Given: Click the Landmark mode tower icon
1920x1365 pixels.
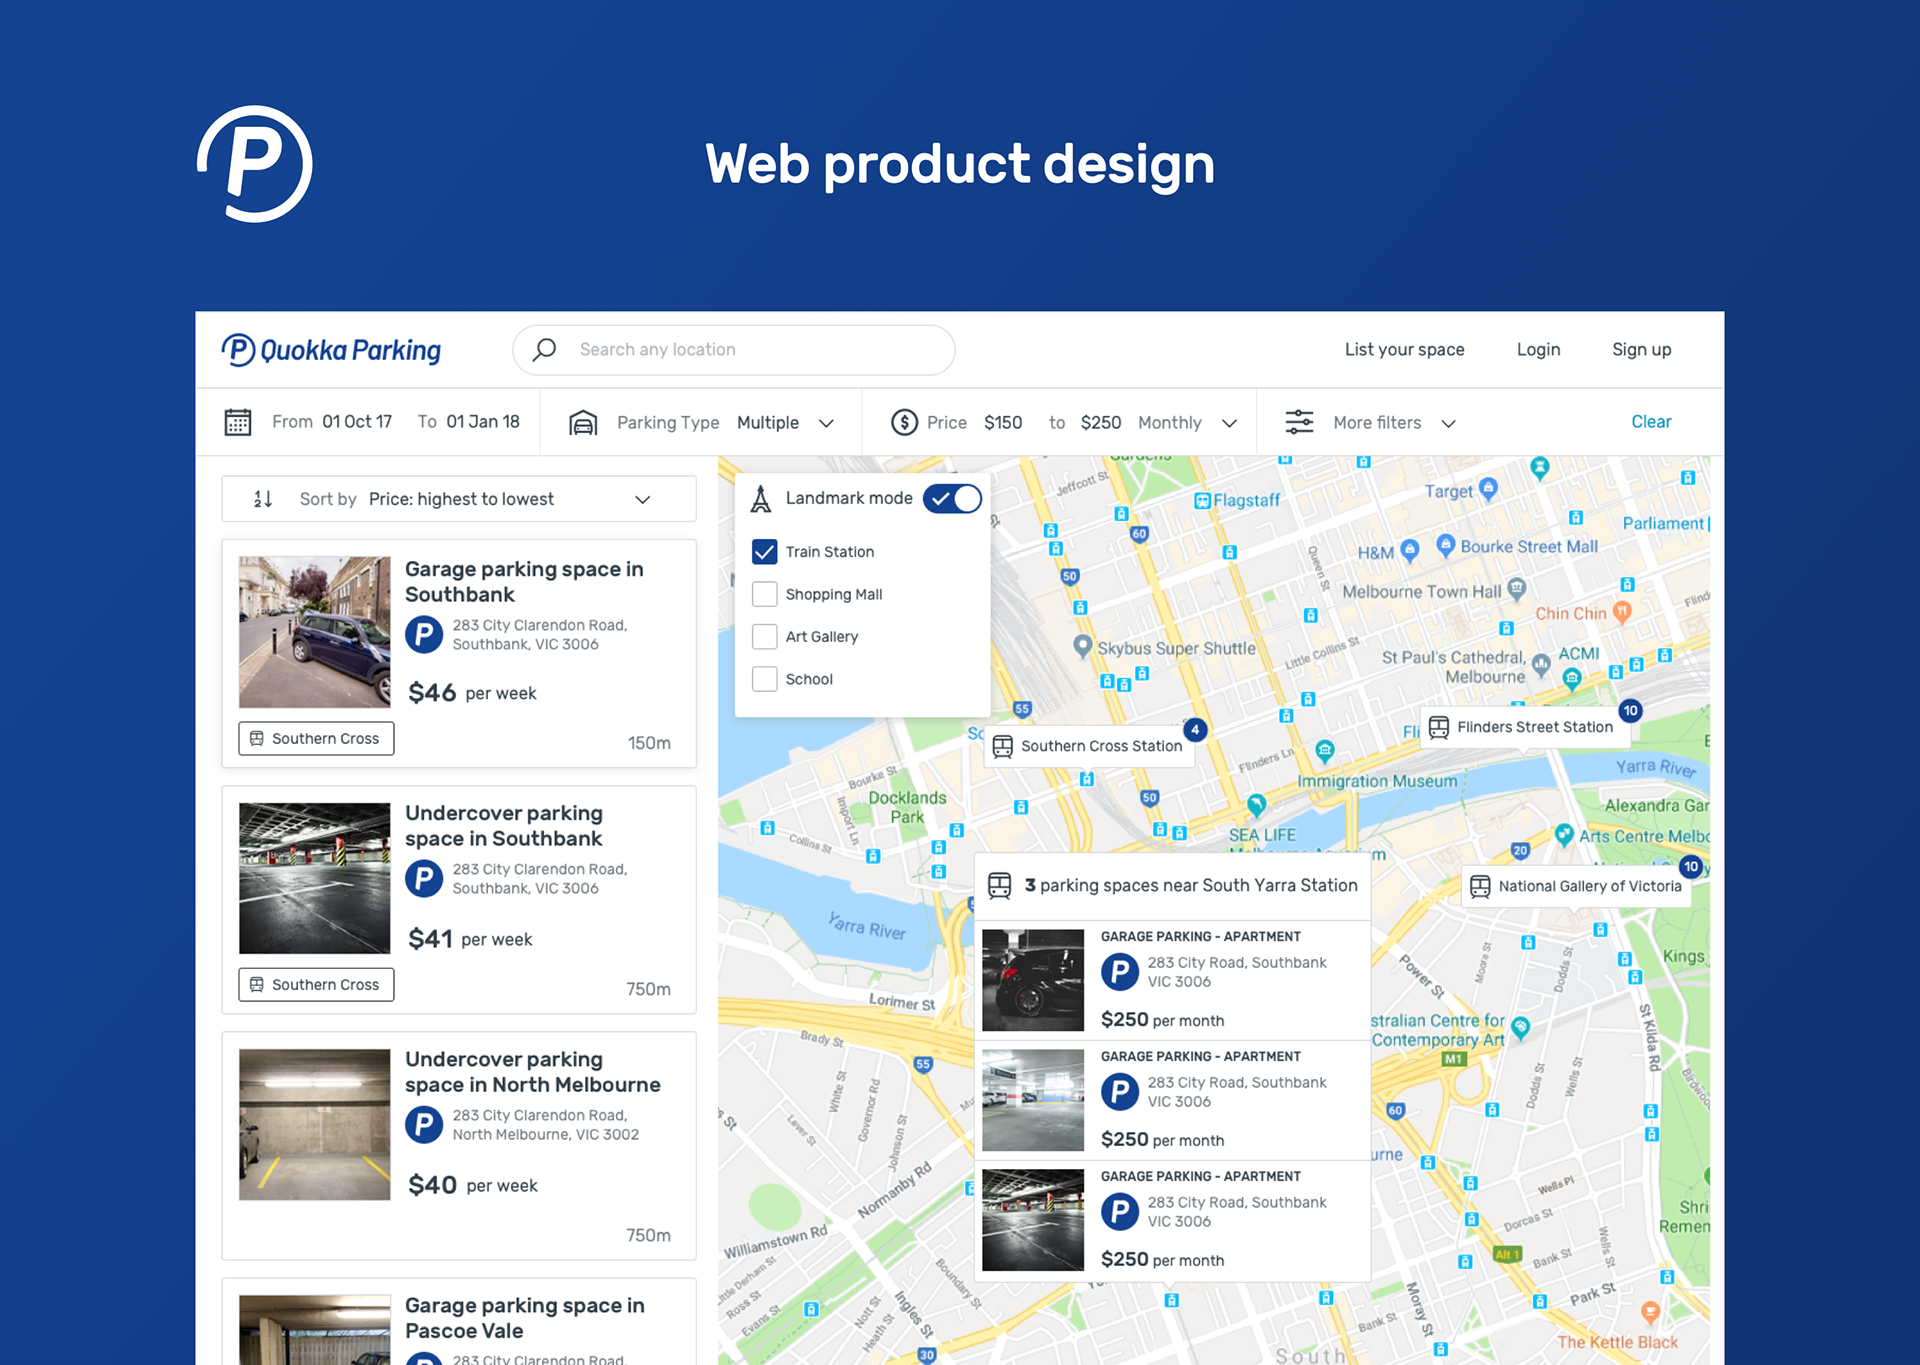Looking at the screenshot, I should click(761, 499).
